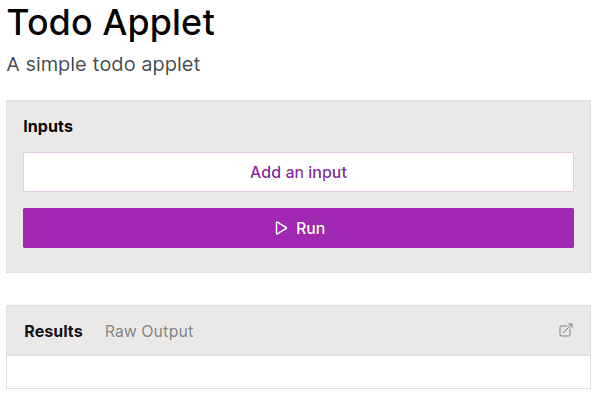This screenshot has width=600, height=401.
Task: Click the word 'Run' label text
Action: 310,228
